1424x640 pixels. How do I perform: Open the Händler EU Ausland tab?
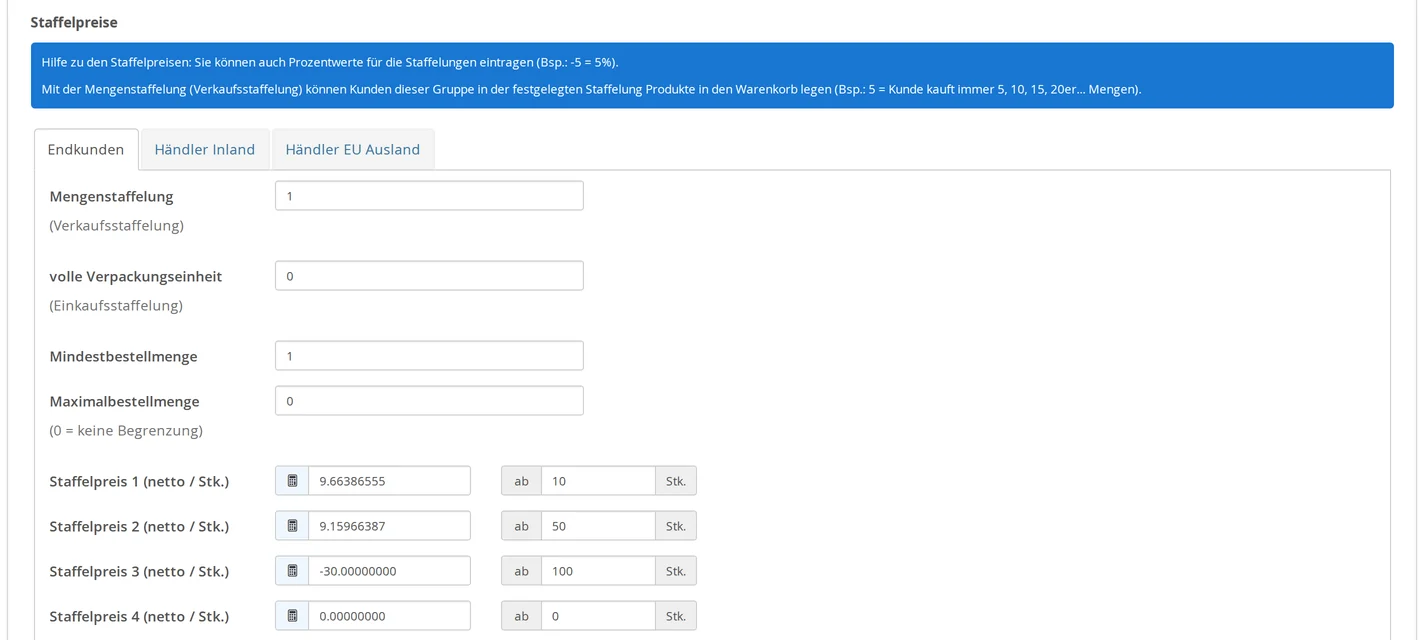pyautogui.click(x=353, y=149)
